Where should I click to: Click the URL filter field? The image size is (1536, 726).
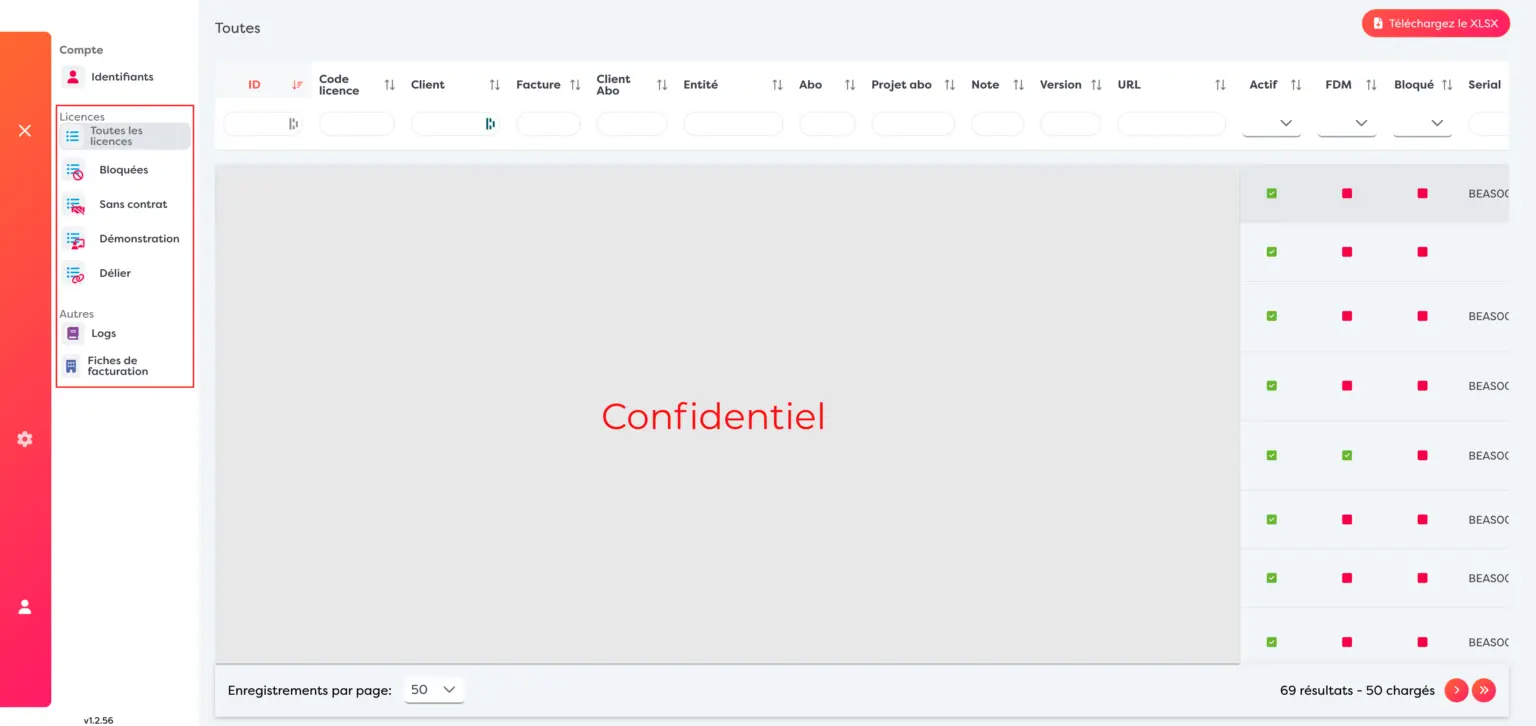1172,124
